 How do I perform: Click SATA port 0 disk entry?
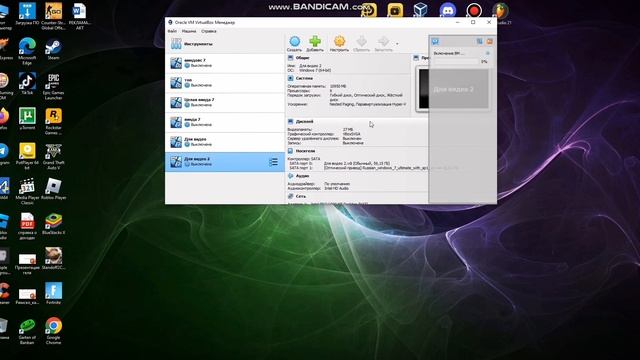click(340, 163)
